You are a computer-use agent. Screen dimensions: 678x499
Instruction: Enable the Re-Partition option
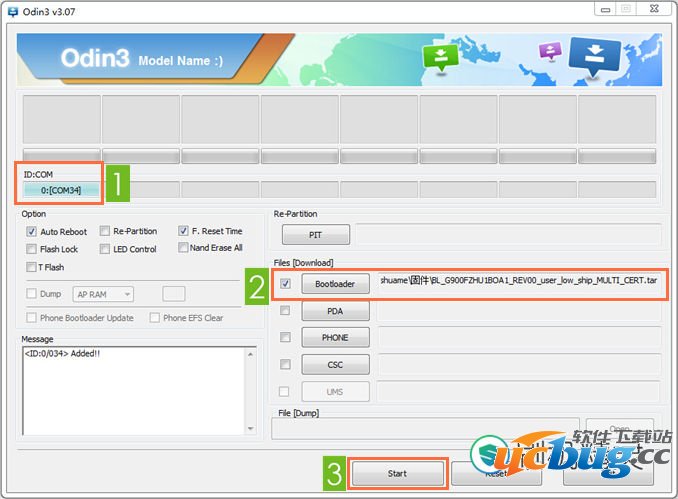(105, 231)
